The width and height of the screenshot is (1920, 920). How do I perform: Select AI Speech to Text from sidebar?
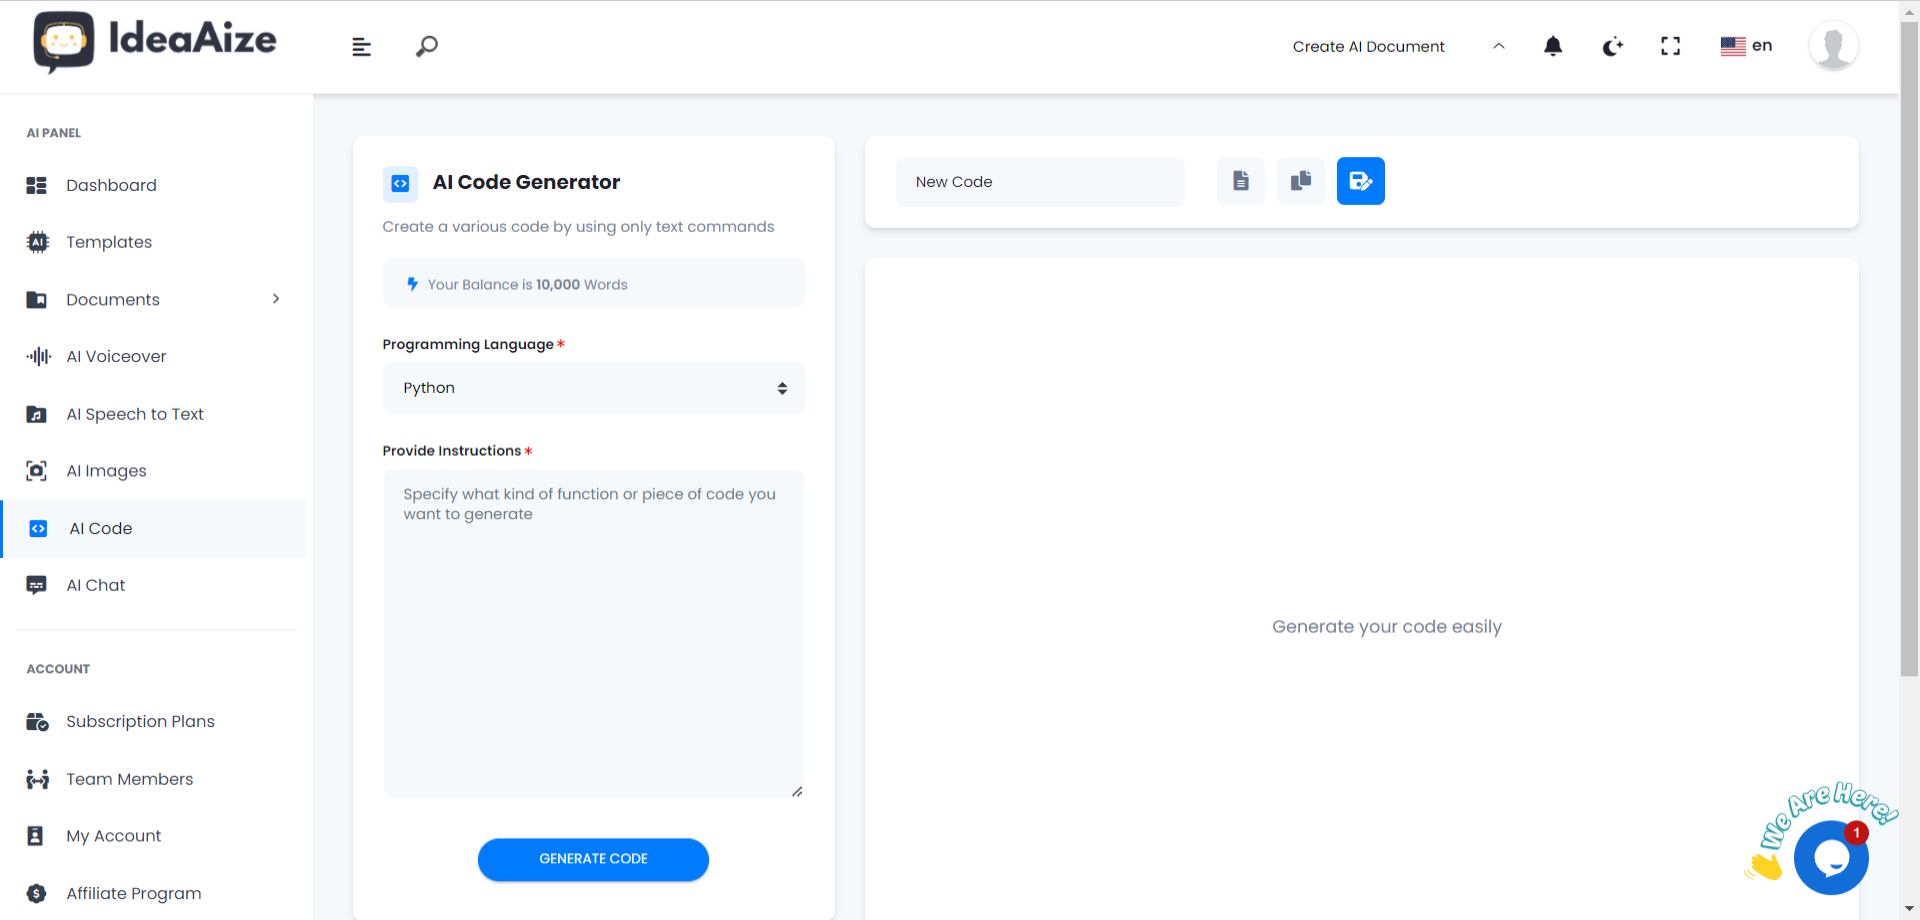[x=134, y=413]
